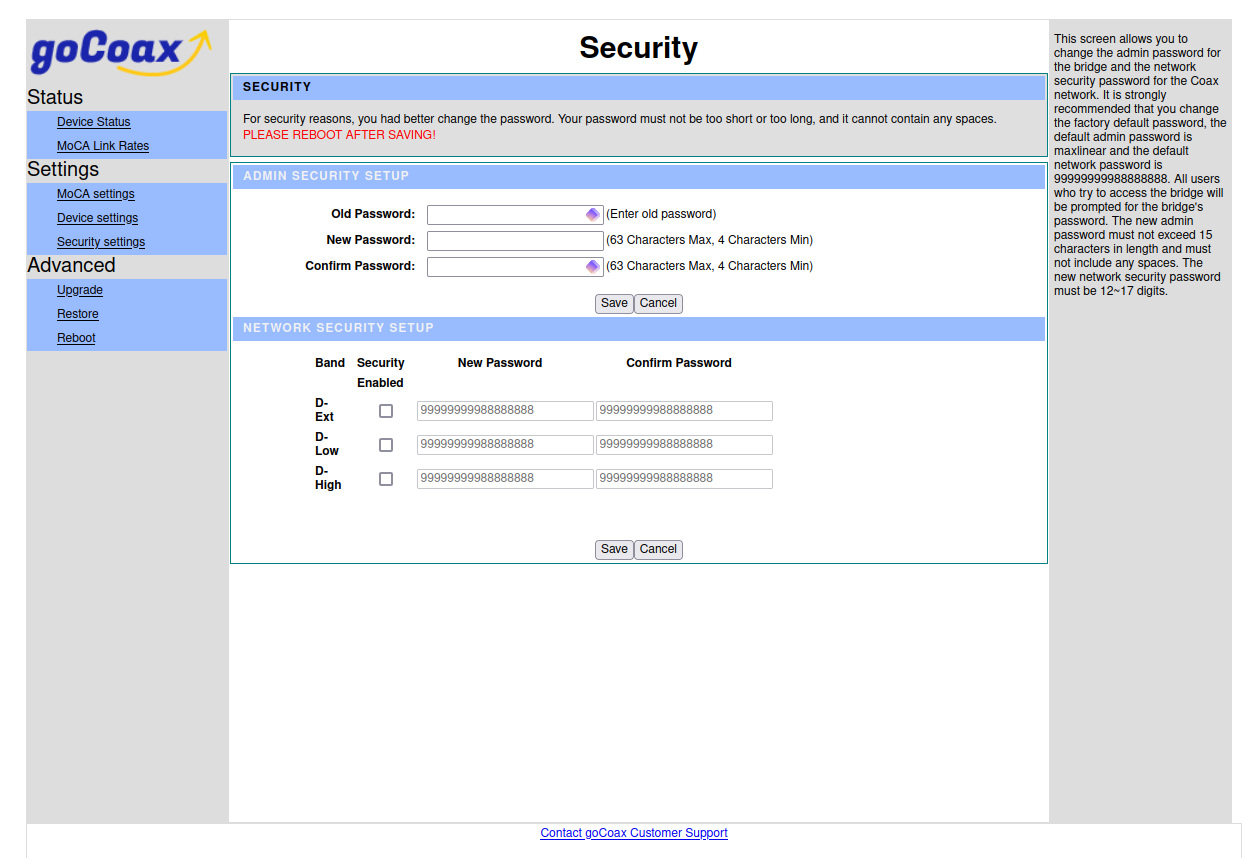Open MoCA settings in sidebar
This screenshot has width=1246, height=858.
pyautogui.click(x=96, y=194)
